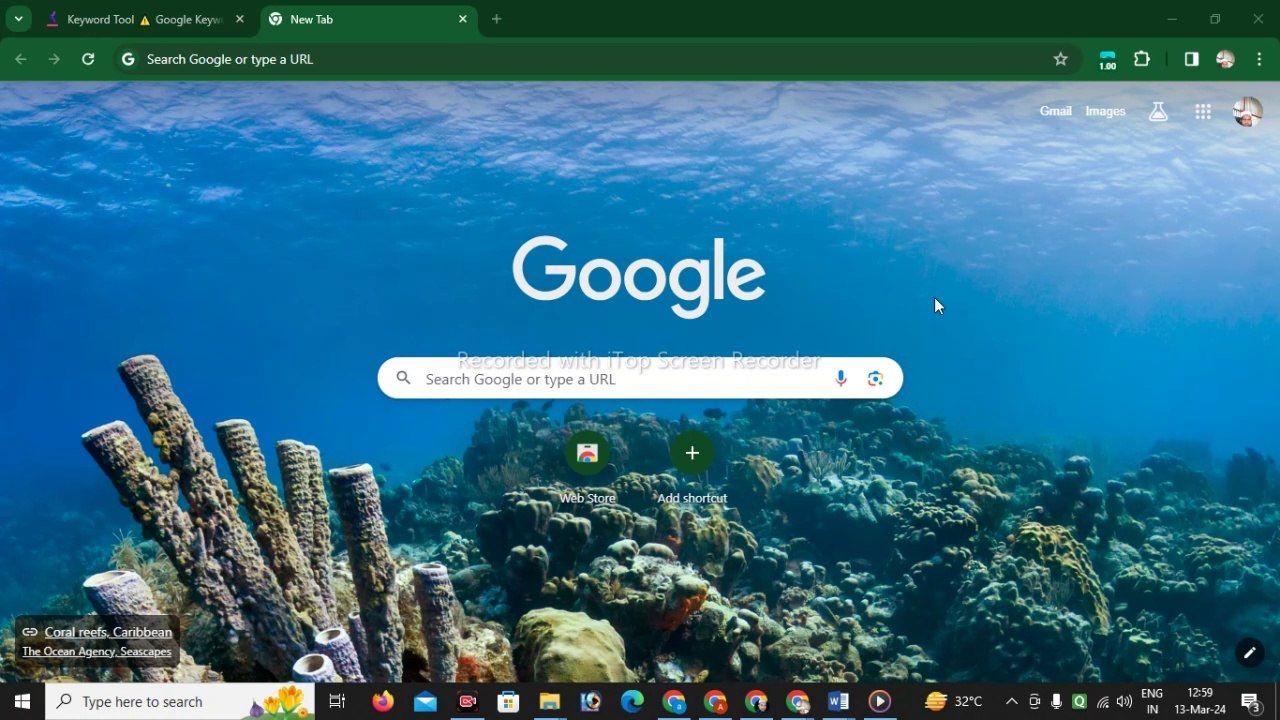1280x720 pixels.
Task: Close the Keyword Tool tab
Action: (x=239, y=19)
